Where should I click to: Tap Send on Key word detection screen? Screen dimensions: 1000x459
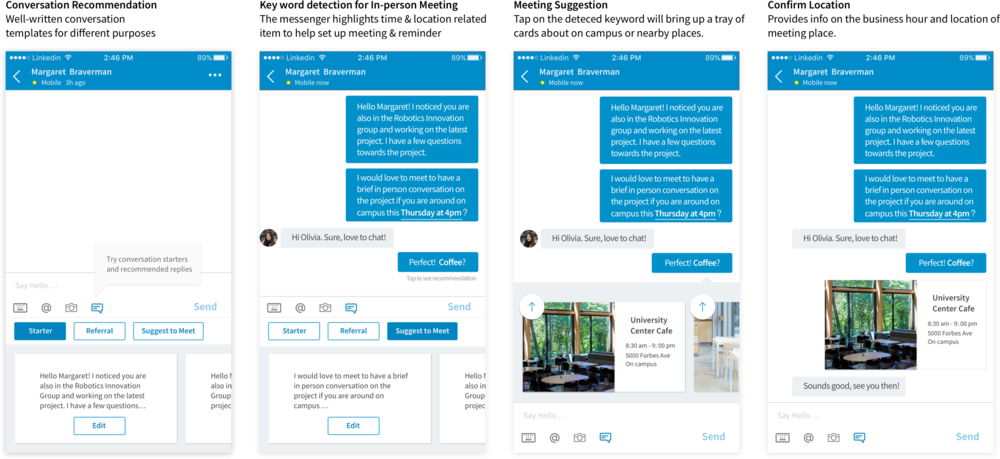459,307
